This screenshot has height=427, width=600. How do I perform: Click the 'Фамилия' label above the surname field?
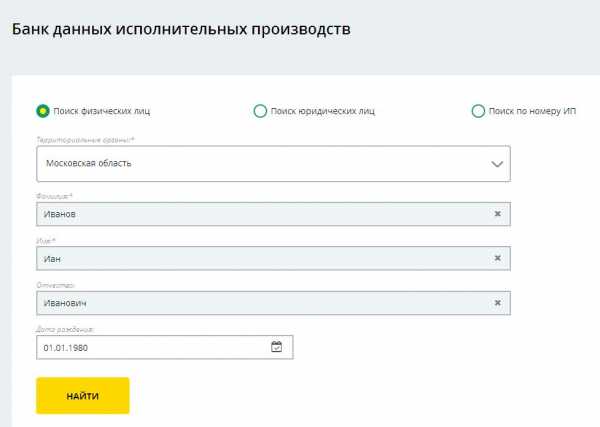pyautogui.click(x=54, y=196)
